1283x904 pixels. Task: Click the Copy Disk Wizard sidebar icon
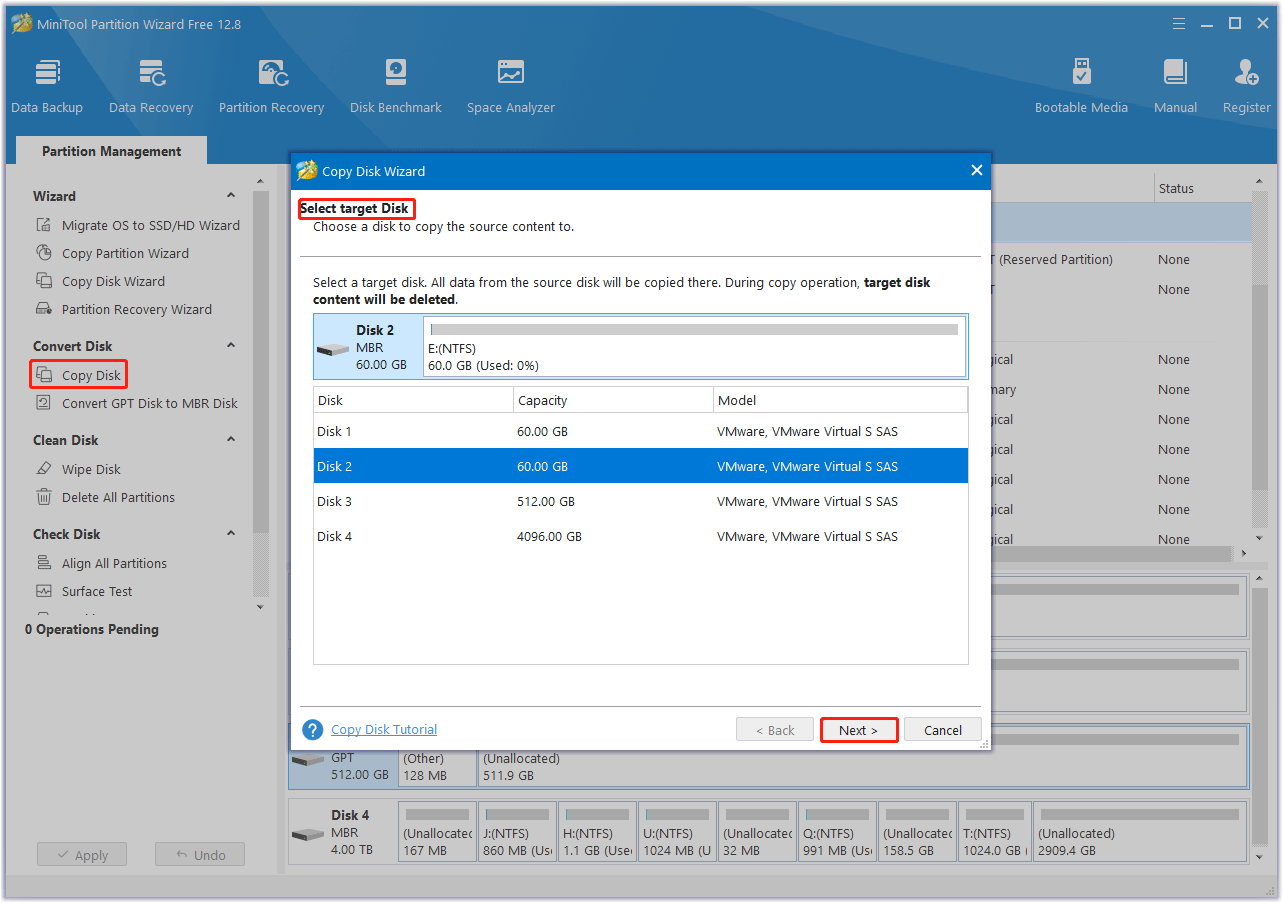coord(44,281)
